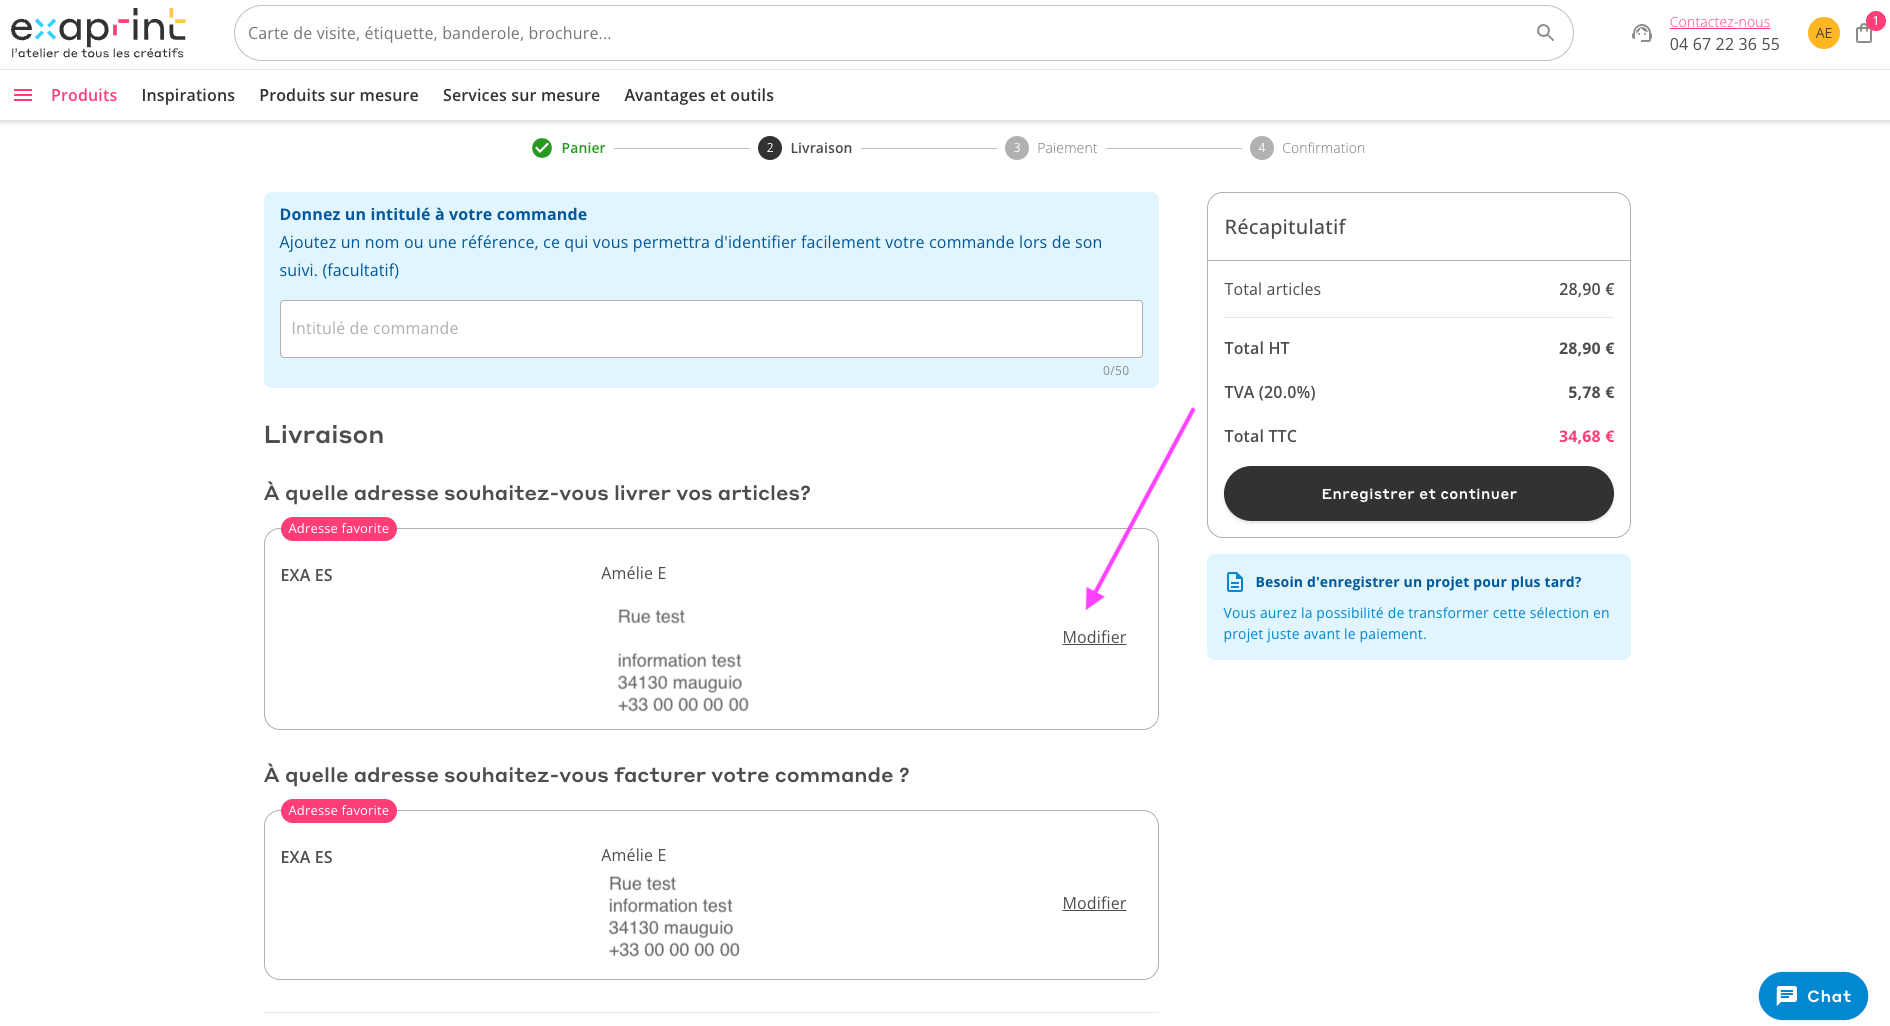Click the Total HT label

click(x=1257, y=348)
